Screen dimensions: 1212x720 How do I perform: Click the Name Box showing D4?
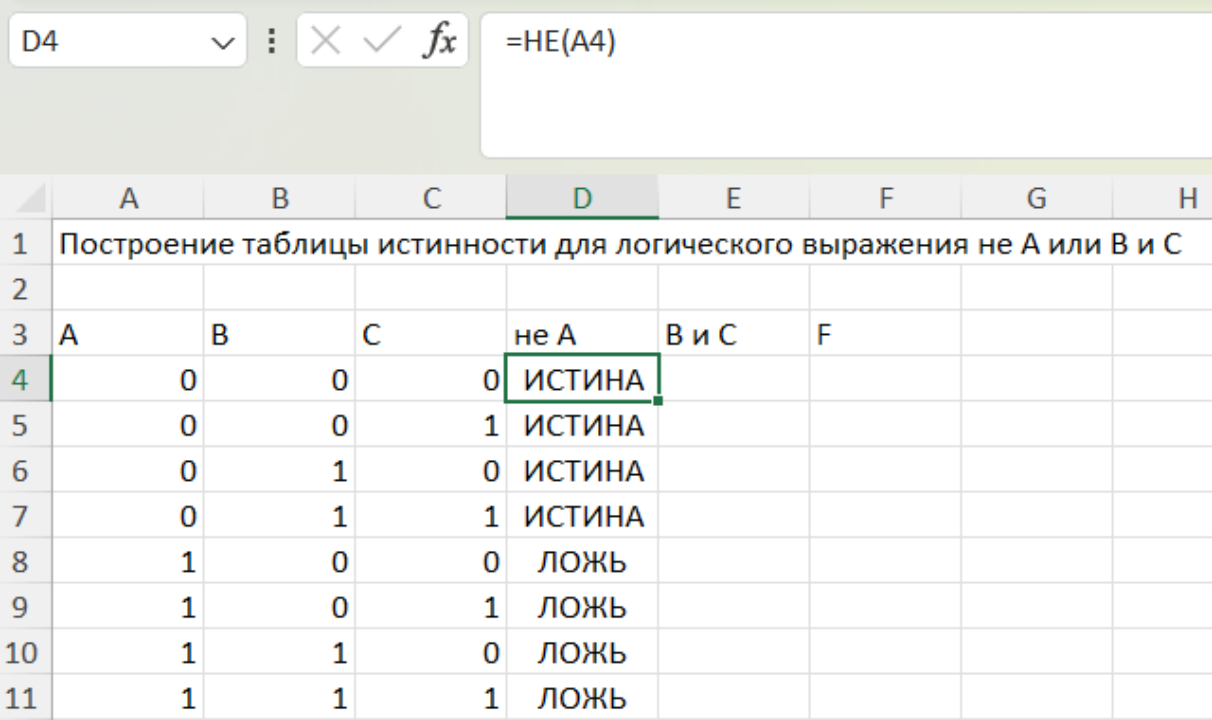tap(127, 42)
